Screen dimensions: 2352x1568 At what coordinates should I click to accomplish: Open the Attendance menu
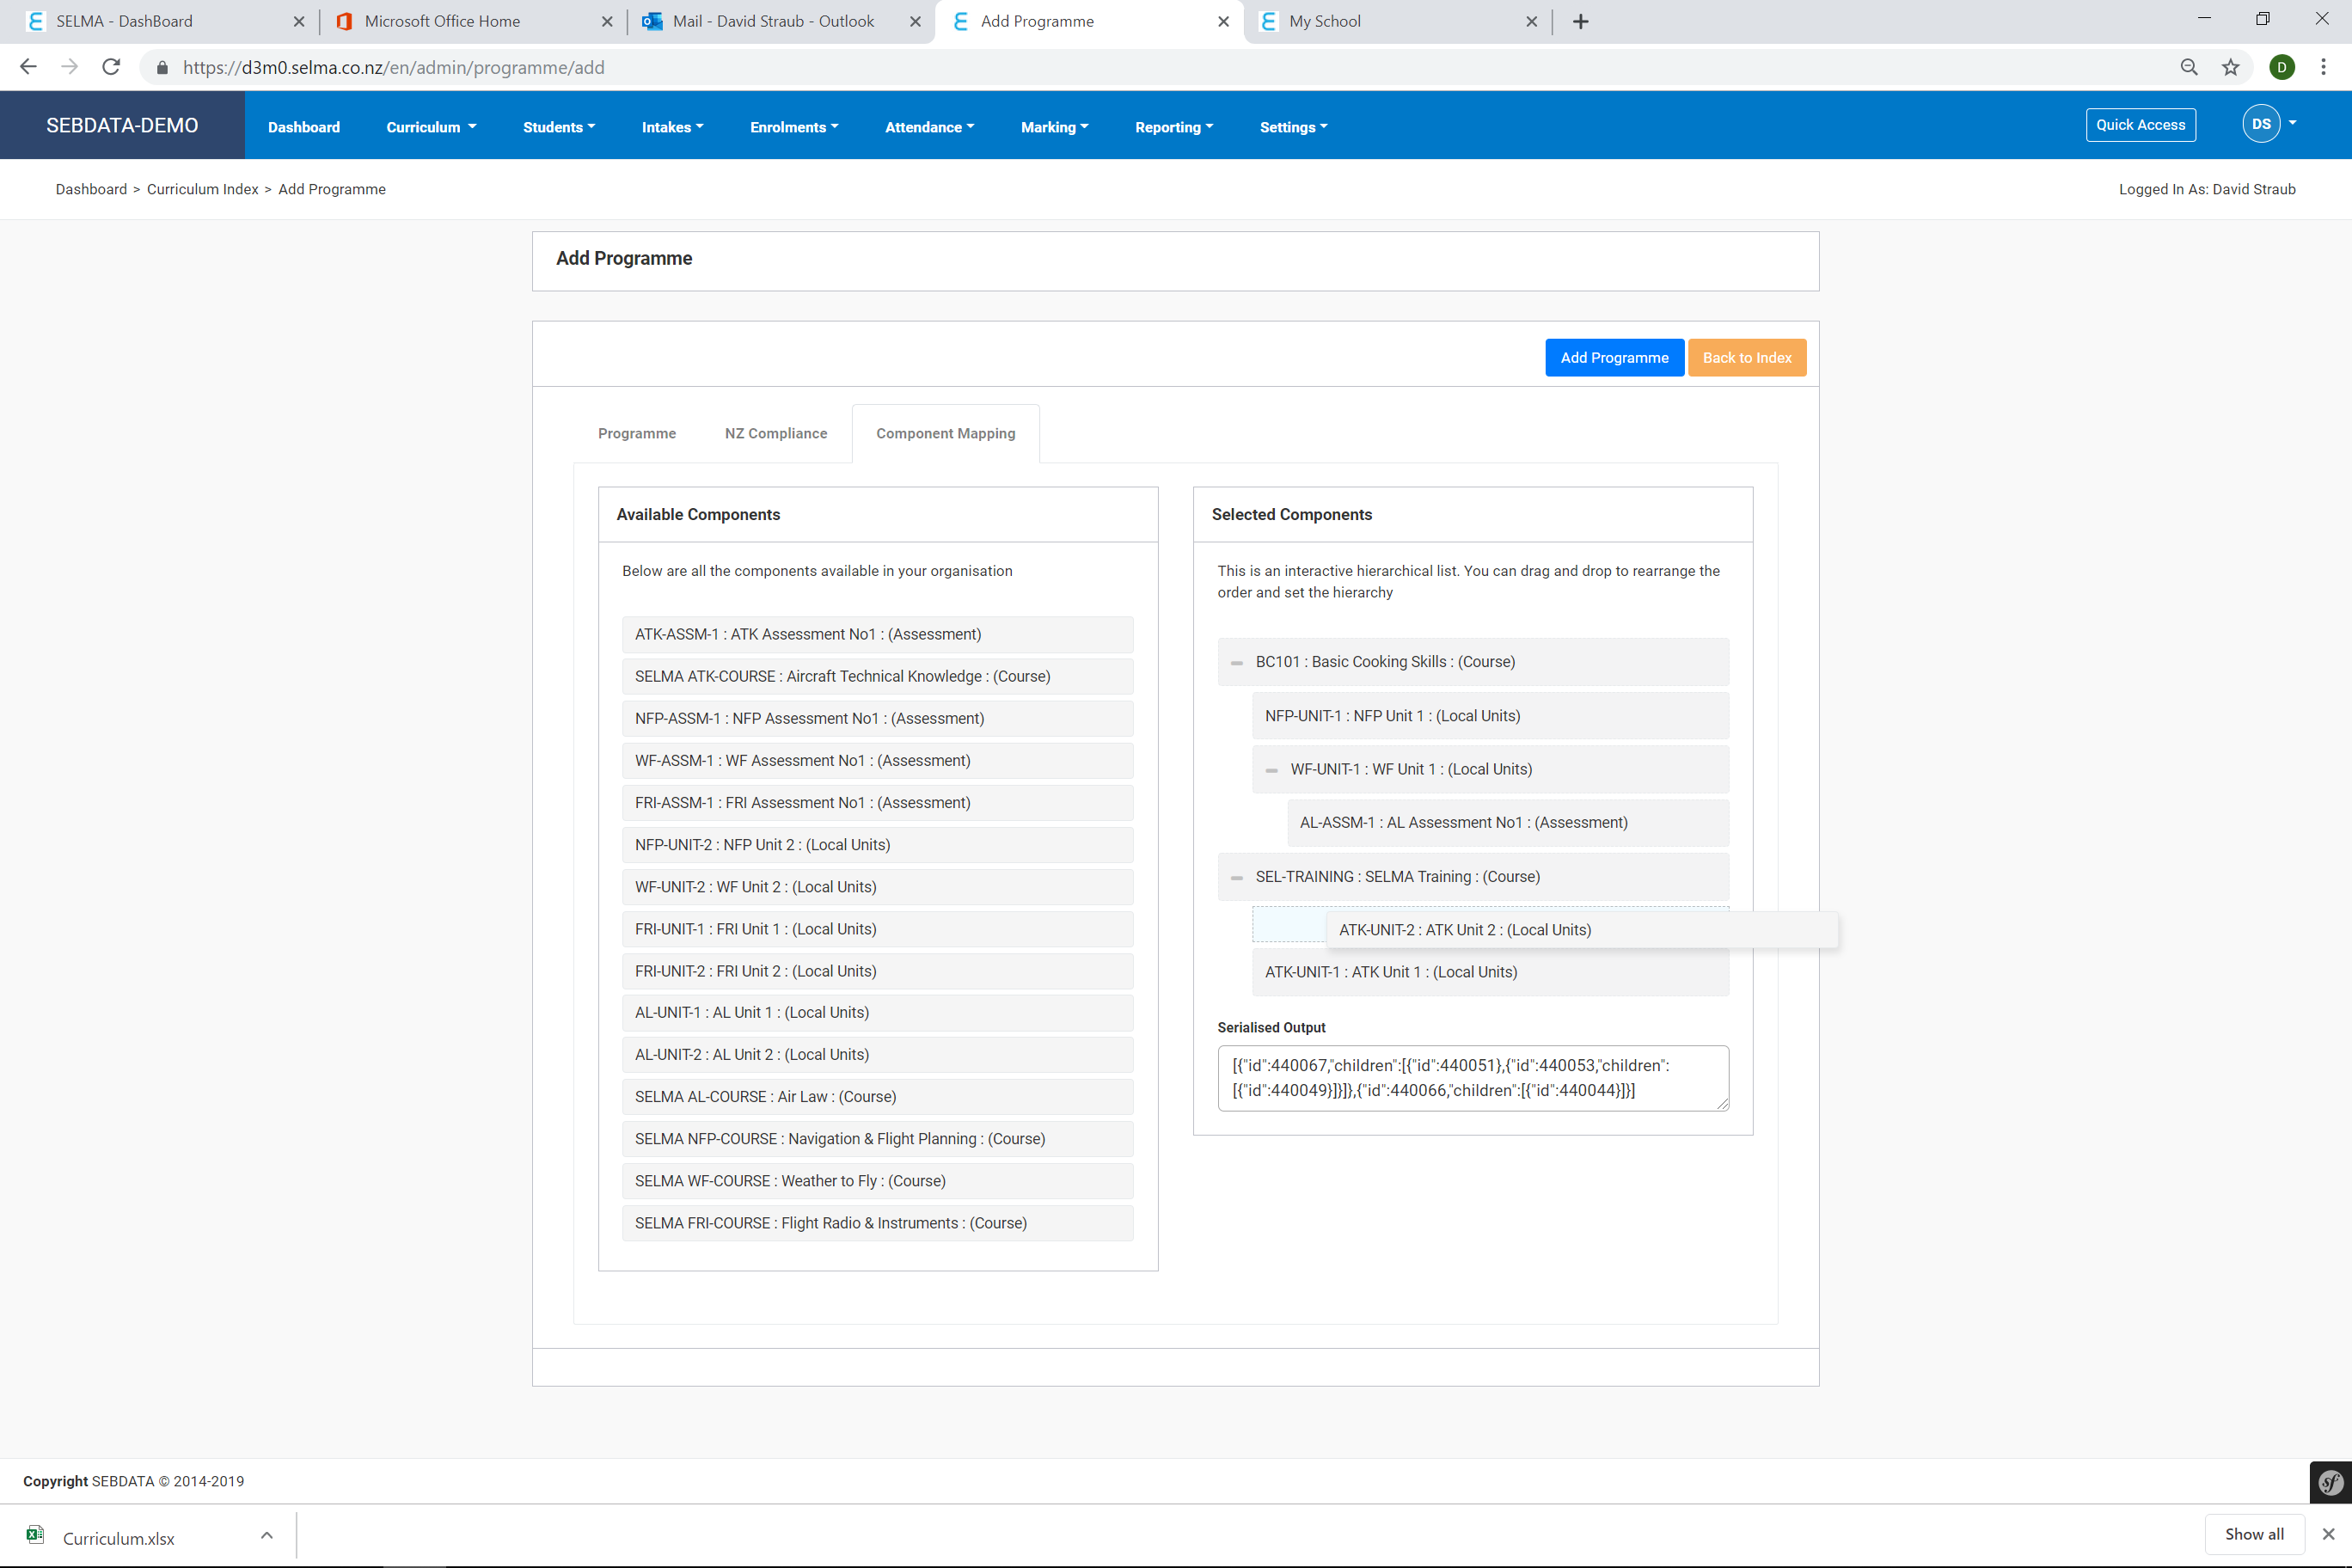(929, 127)
